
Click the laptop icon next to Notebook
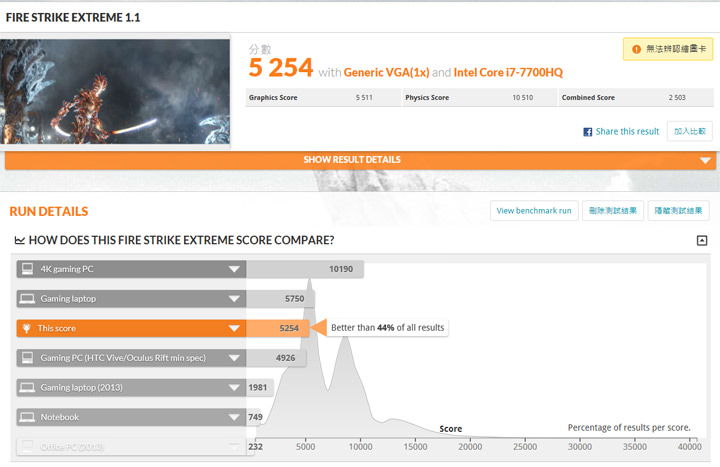27,417
